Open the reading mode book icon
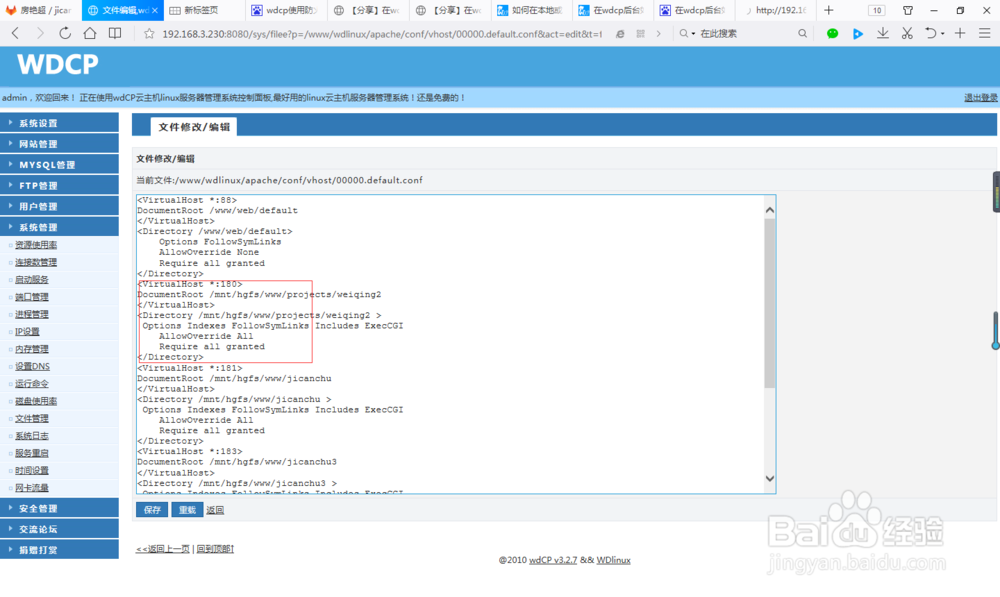Screen dimensions: 1000x597 click(115, 33)
